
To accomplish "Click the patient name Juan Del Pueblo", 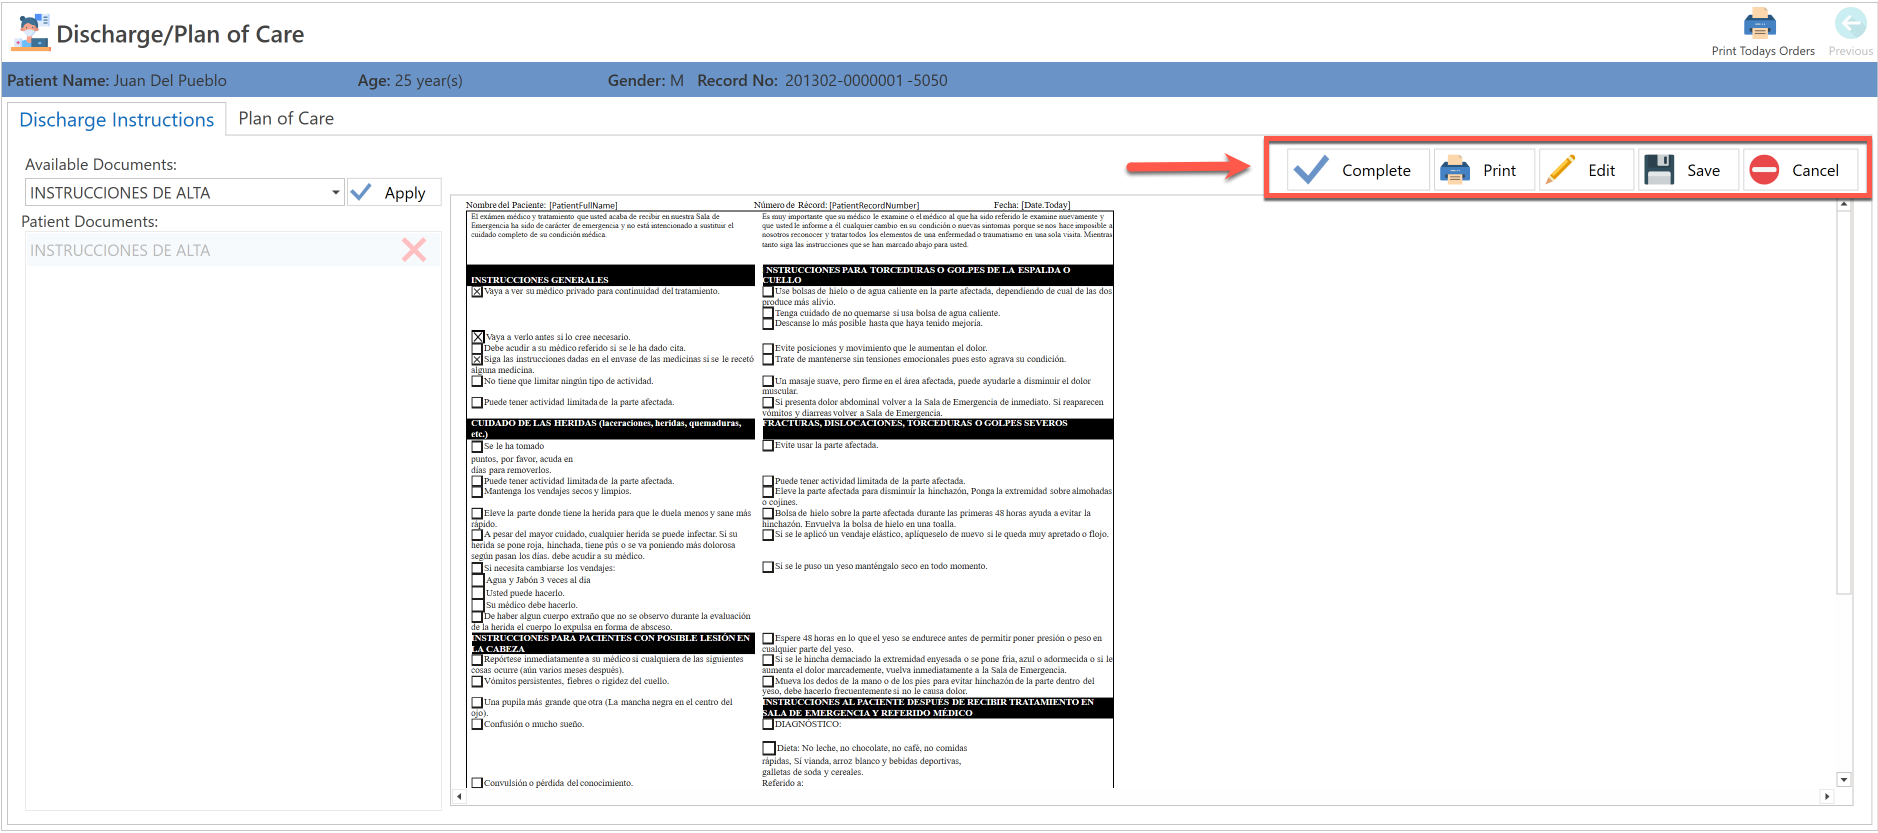I will coord(170,80).
